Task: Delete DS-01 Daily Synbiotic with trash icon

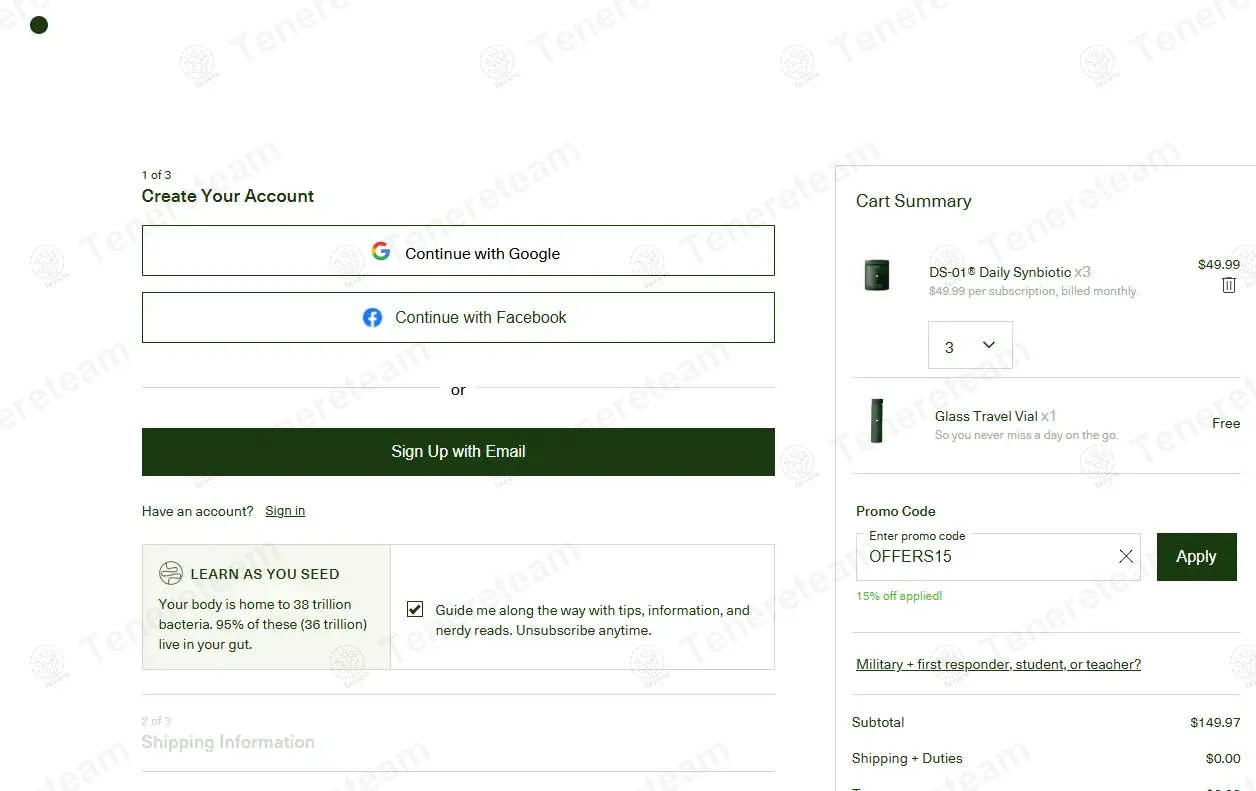Action: [1229, 286]
